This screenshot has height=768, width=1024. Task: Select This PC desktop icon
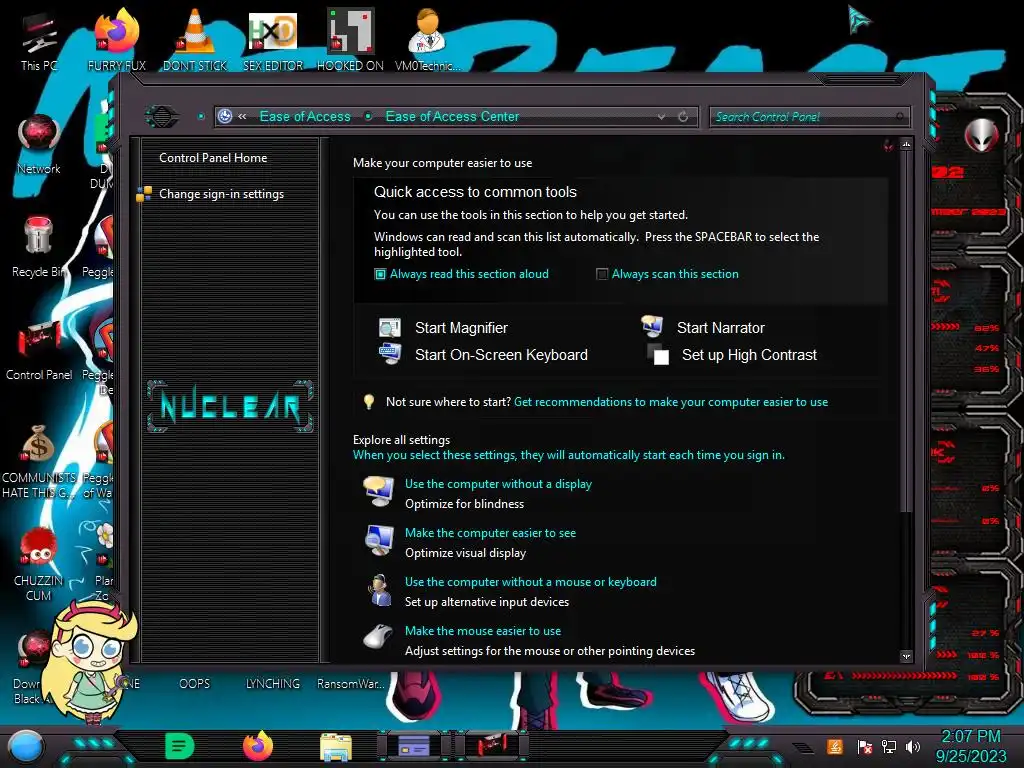click(39, 41)
